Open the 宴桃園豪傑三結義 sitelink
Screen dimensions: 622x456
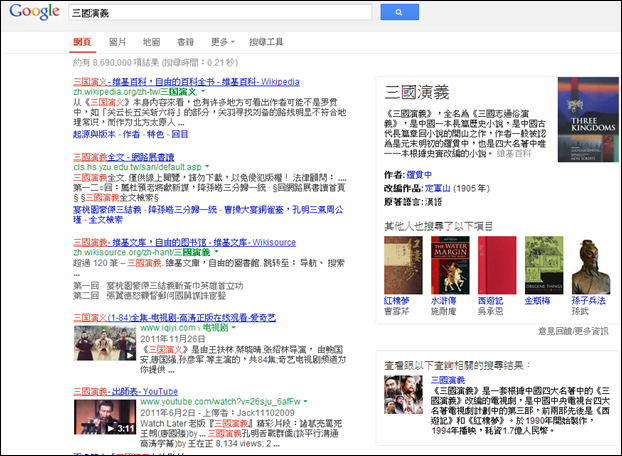pyautogui.click(x=108, y=210)
